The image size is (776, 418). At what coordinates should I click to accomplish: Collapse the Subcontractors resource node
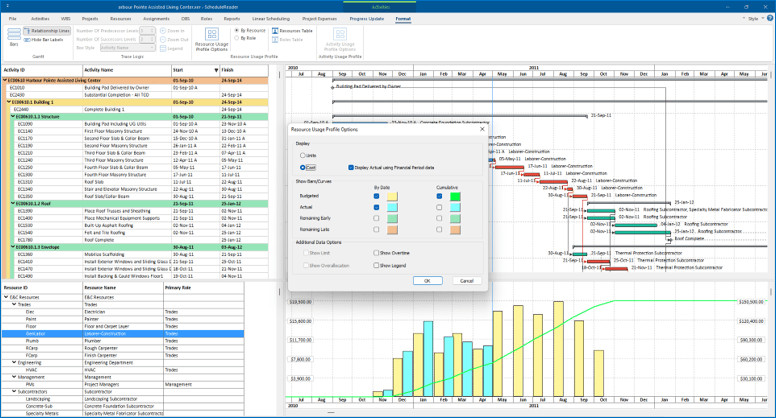pos(14,391)
